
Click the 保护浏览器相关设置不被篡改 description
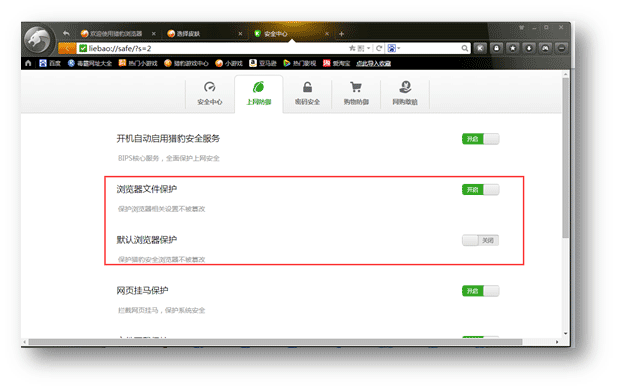pos(161,209)
